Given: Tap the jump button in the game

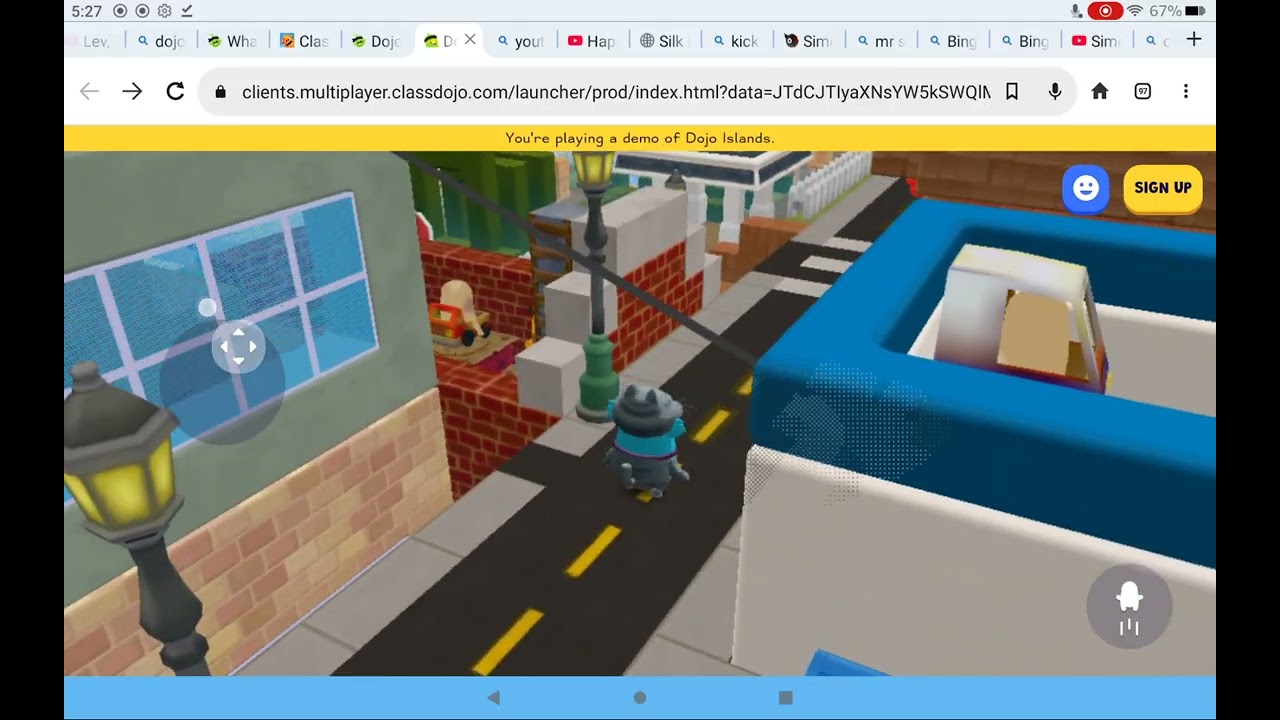Looking at the screenshot, I should tap(1129, 606).
